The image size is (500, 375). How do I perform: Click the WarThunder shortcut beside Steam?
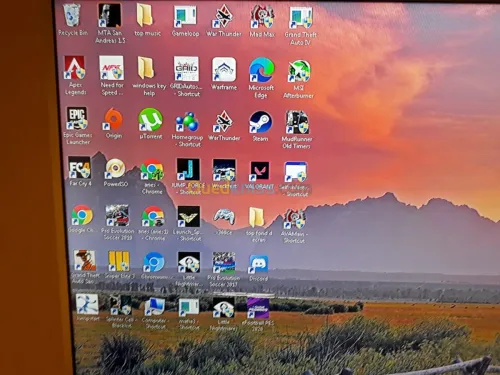[x=224, y=122]
